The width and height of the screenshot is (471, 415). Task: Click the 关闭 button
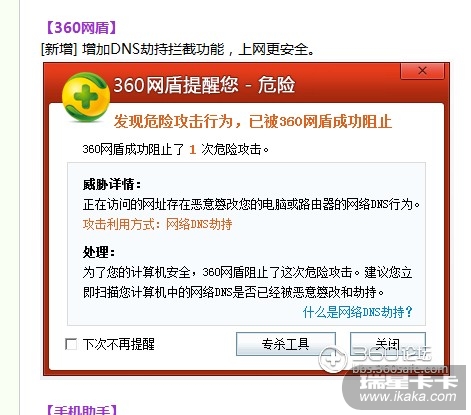pos(388,343)
